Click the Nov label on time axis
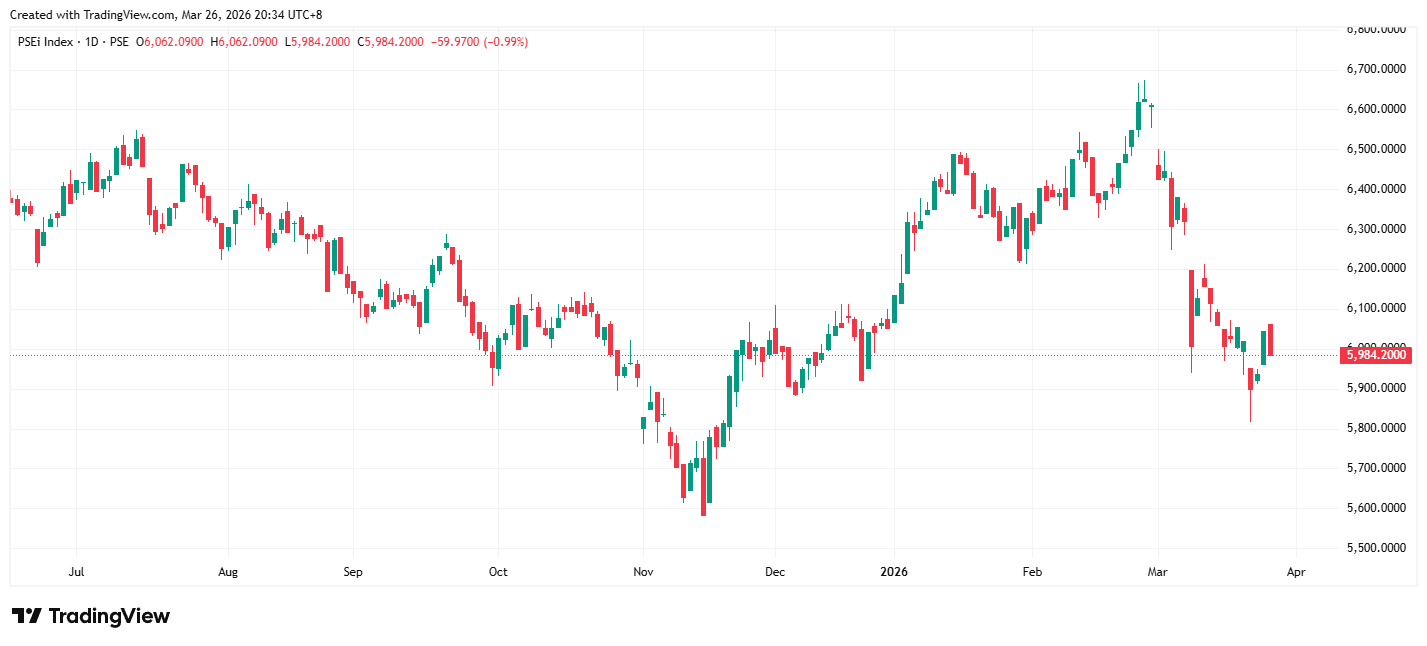This screenshot has height=646, width=1427. (x=643, y=572)
